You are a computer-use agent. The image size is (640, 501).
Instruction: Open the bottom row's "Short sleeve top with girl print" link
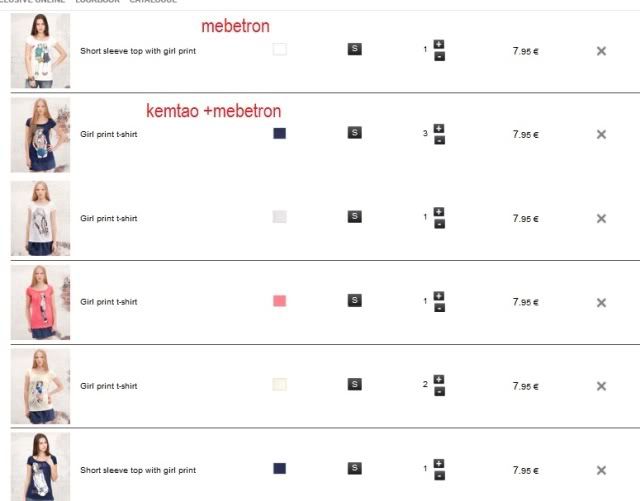coord(138,469)
